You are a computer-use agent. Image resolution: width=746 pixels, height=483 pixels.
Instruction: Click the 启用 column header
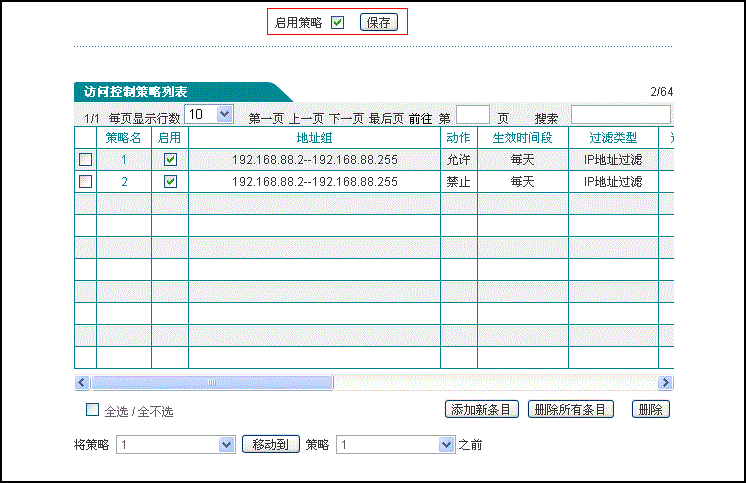click(170, 138)
